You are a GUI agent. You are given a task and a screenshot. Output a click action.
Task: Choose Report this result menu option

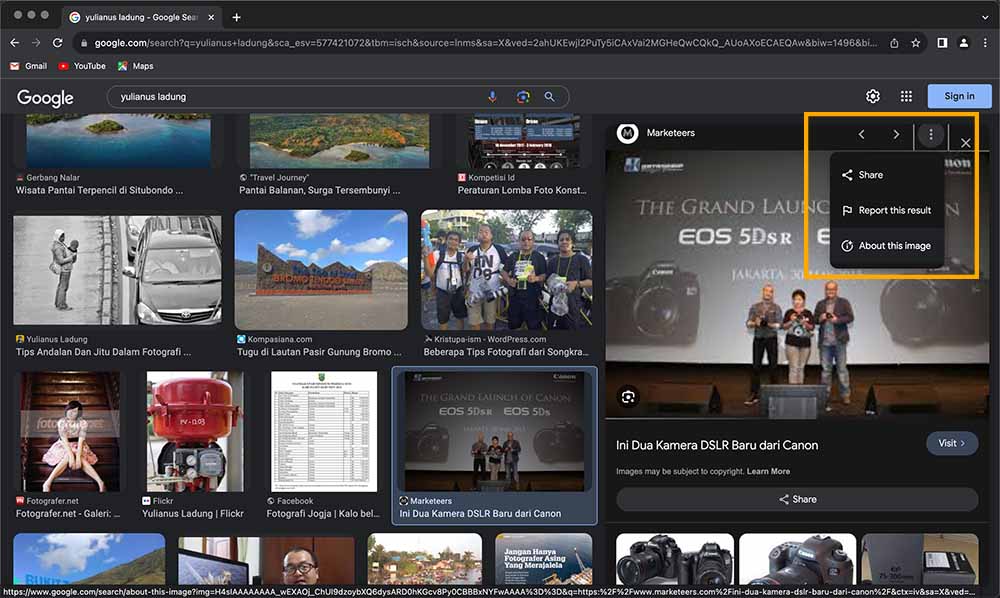(x=894, y=210)
